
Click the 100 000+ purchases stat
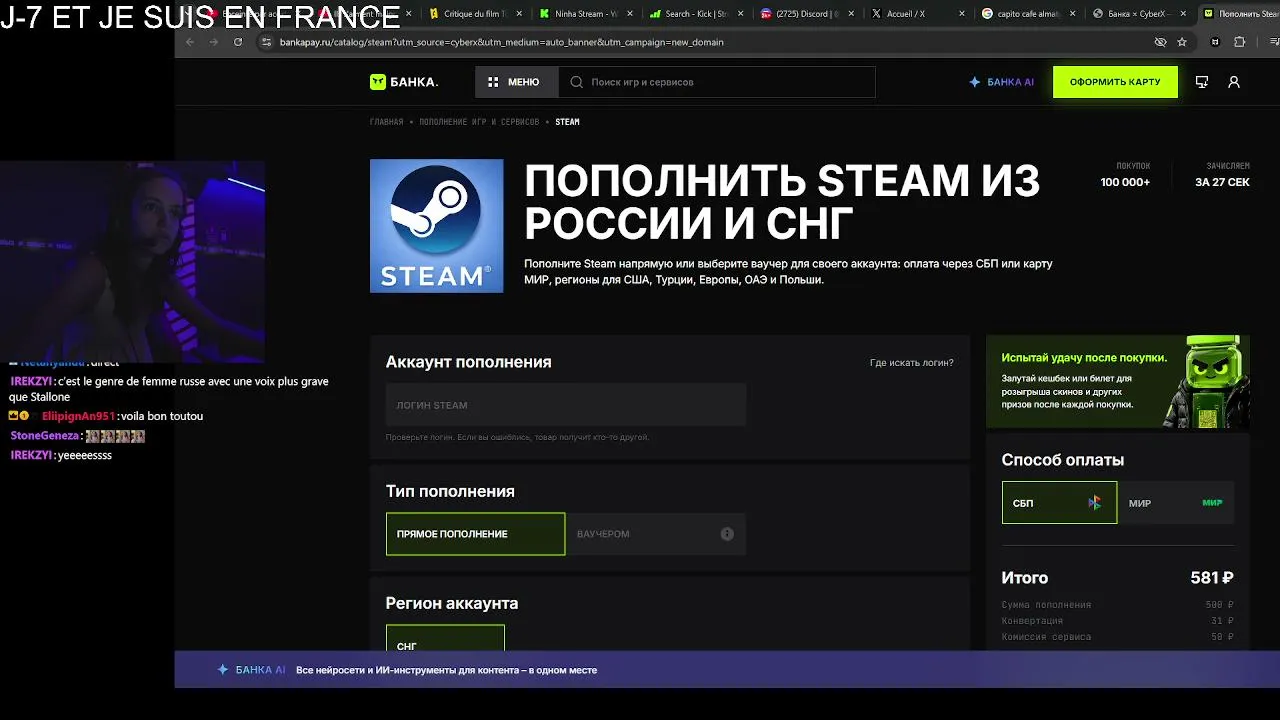[1125, 175]
